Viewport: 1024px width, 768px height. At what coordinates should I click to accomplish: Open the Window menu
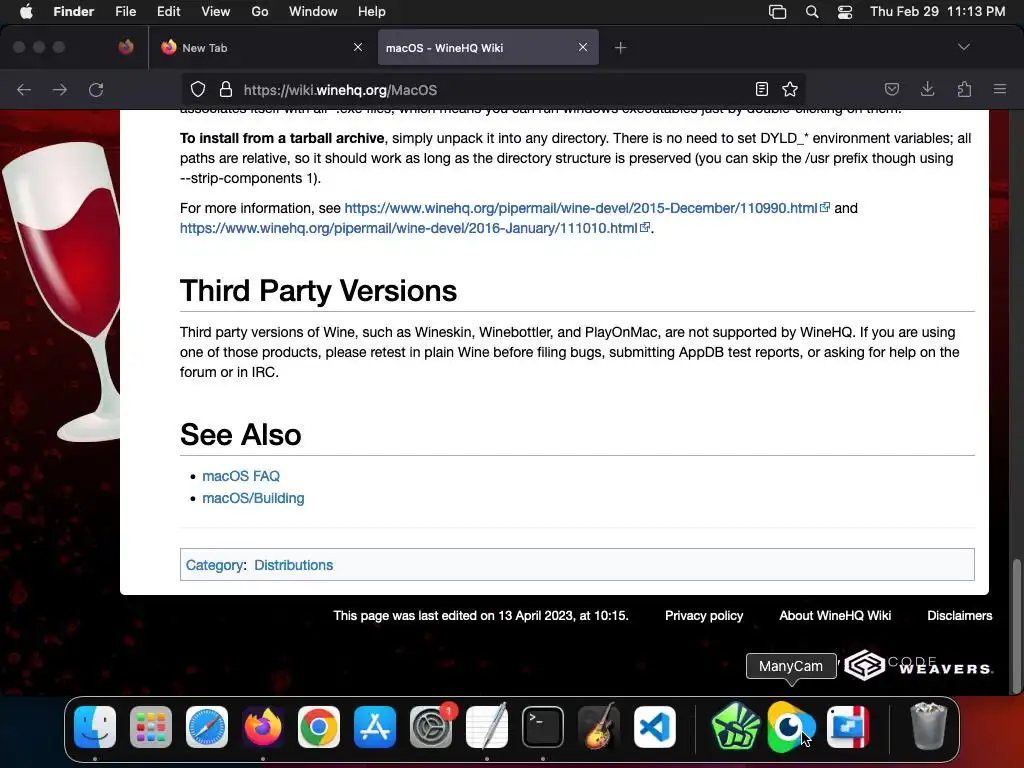[313, 12]
